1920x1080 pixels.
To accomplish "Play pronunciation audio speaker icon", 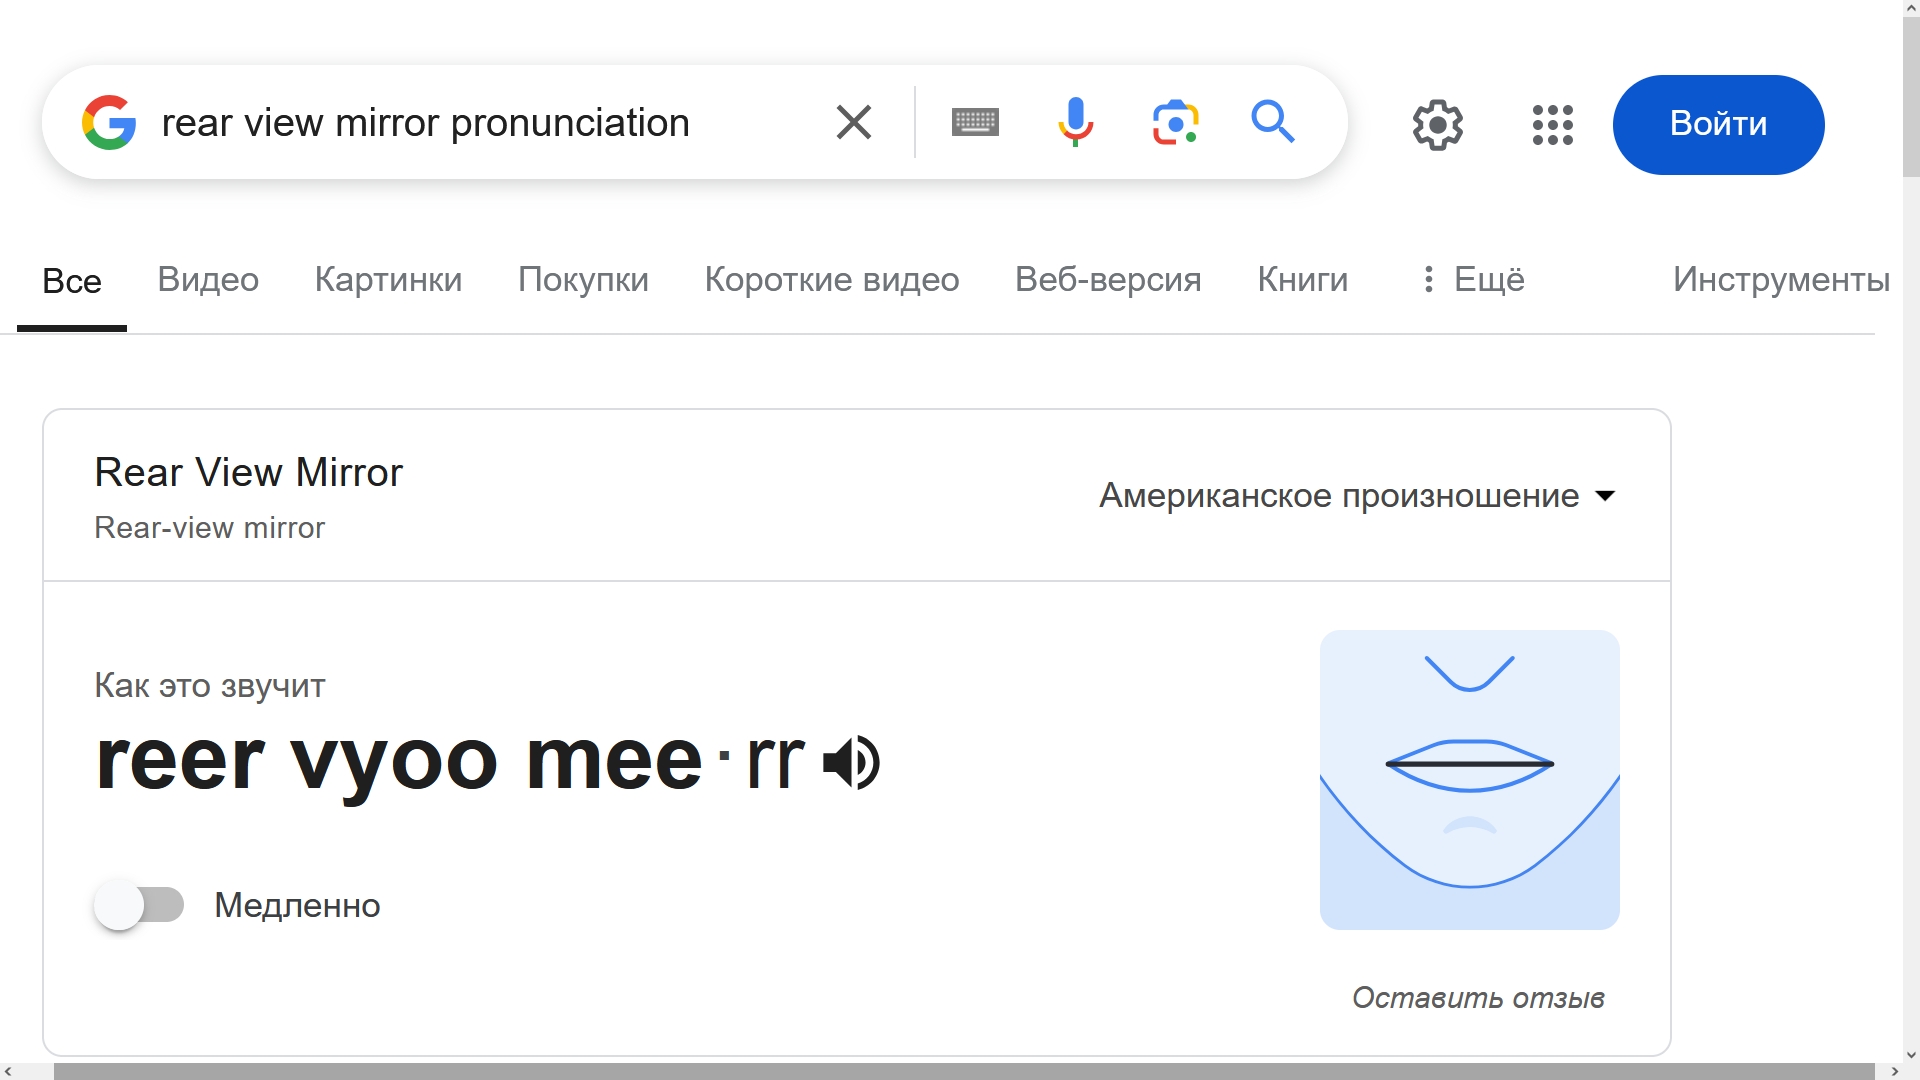I will [x=852, y=763].
